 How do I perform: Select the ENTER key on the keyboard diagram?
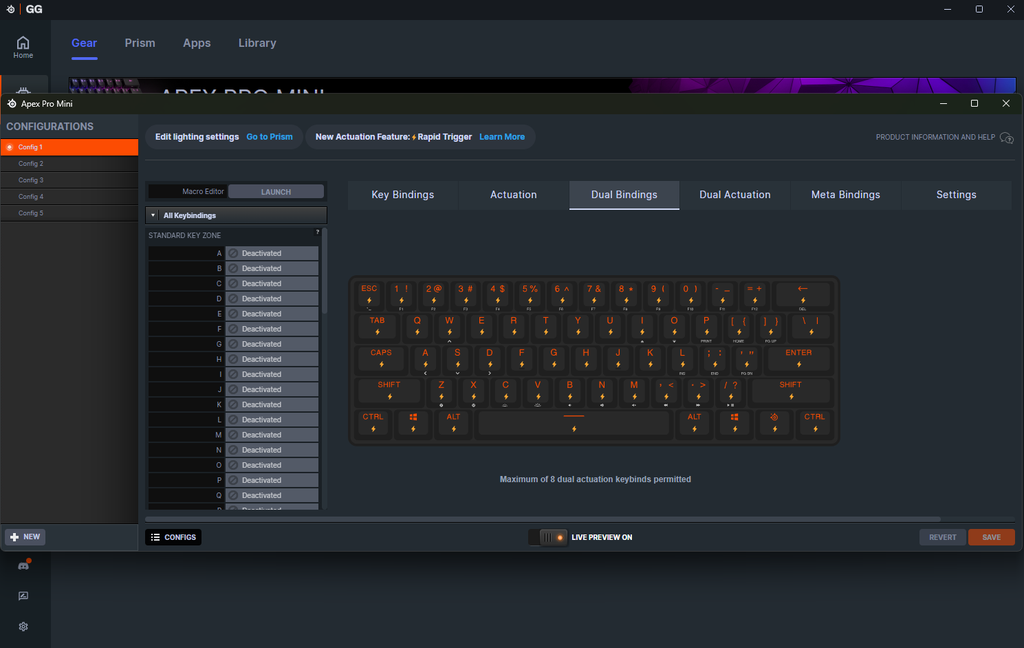click(x=799, y=359)
